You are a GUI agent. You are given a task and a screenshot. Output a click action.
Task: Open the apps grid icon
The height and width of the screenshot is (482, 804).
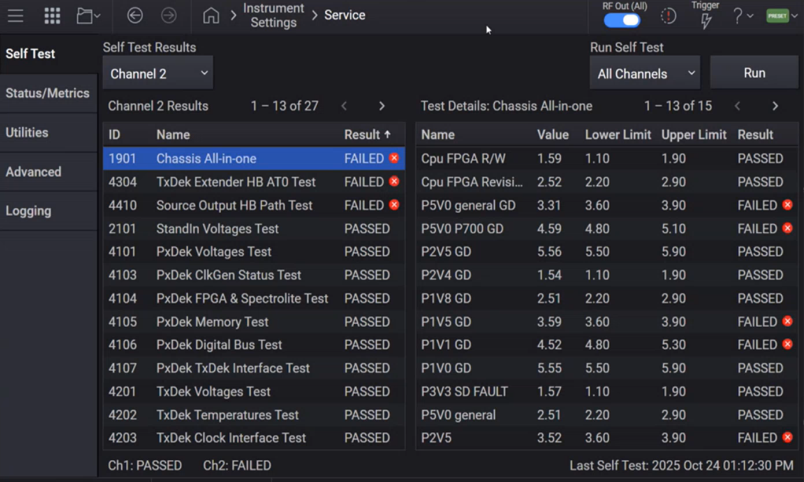tap(52, 16)
